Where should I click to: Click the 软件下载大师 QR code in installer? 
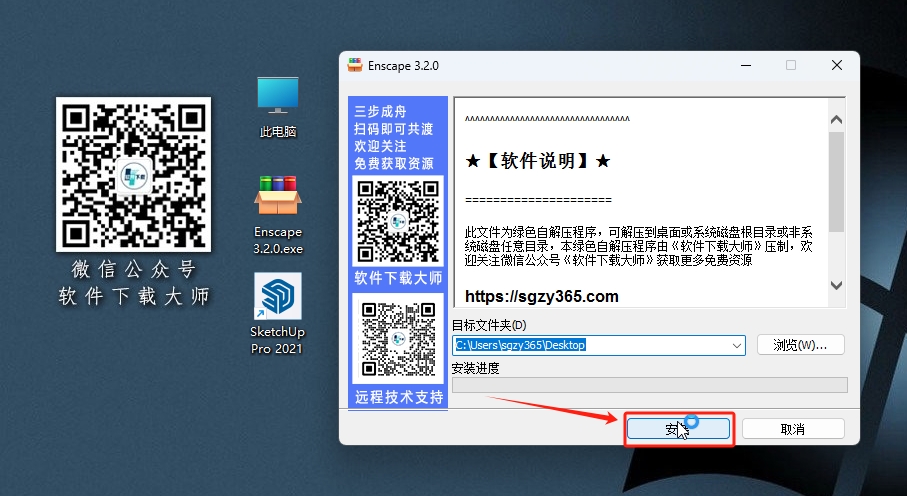point(398,221)
